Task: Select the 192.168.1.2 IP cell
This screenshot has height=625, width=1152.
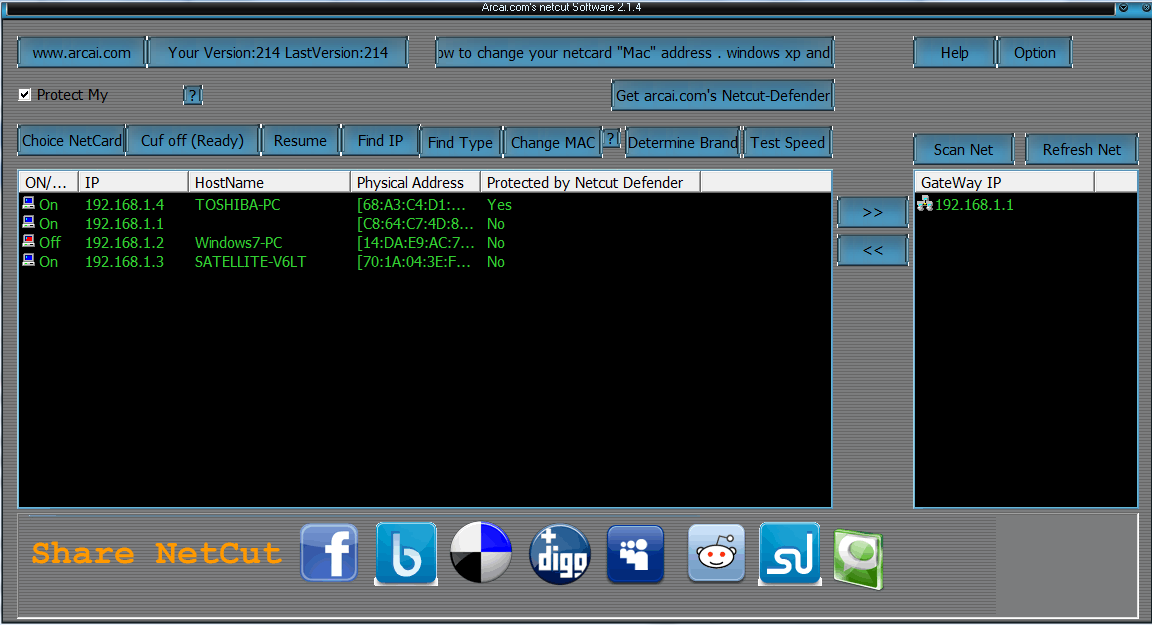Action: 125,243
